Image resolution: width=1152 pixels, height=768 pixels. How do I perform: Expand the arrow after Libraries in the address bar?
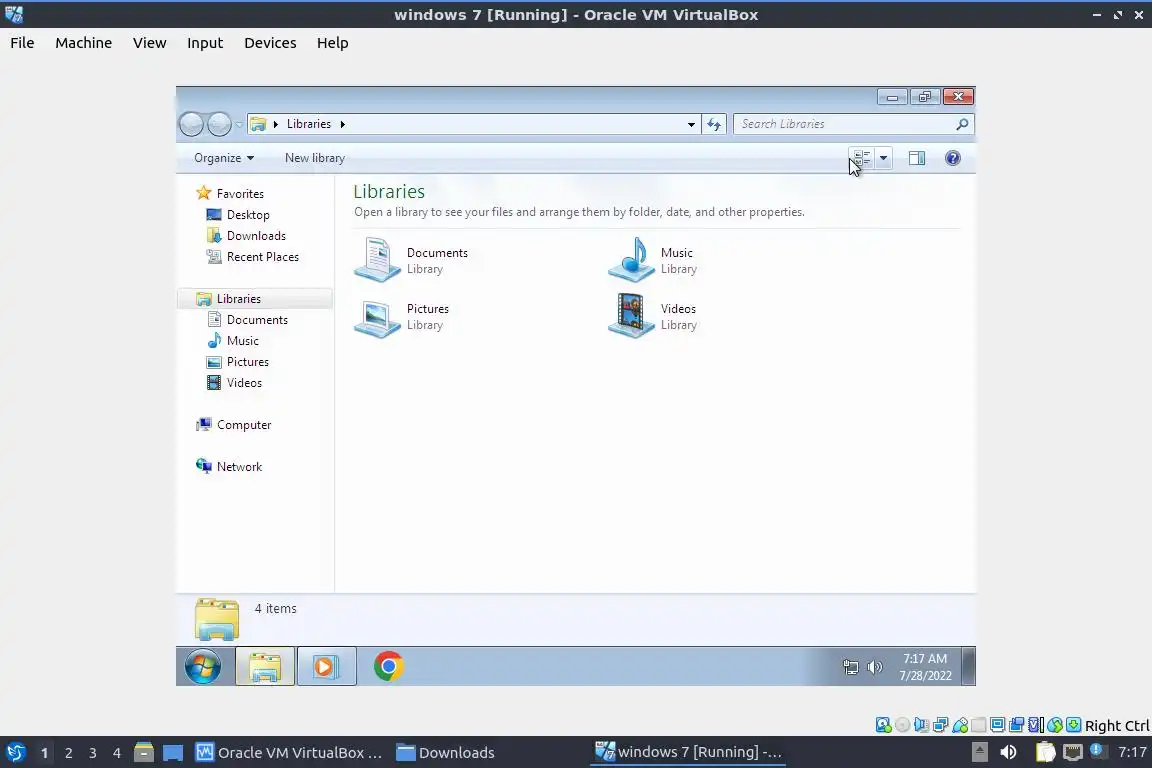coord(342,124)
